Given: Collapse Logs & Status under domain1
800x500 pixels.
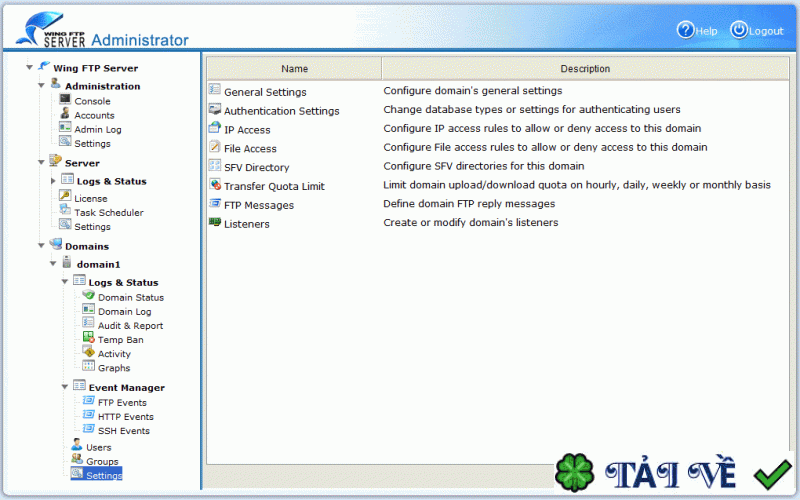Looking at the screenshot, I should coord(65,282).
